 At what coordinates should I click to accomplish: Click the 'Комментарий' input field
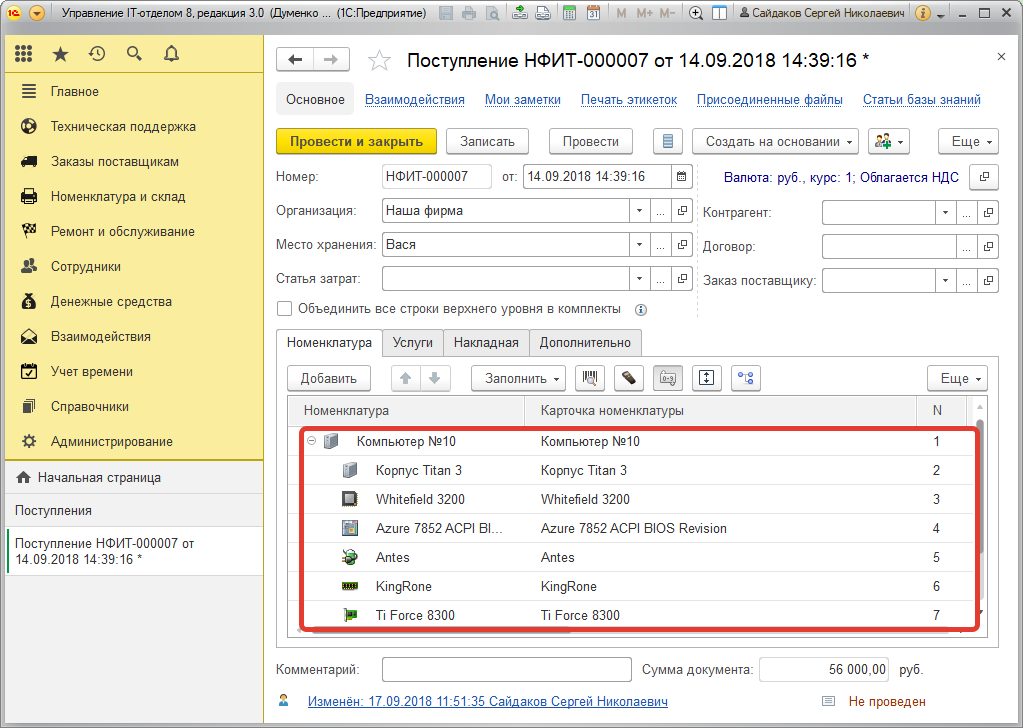coord(507,669)
